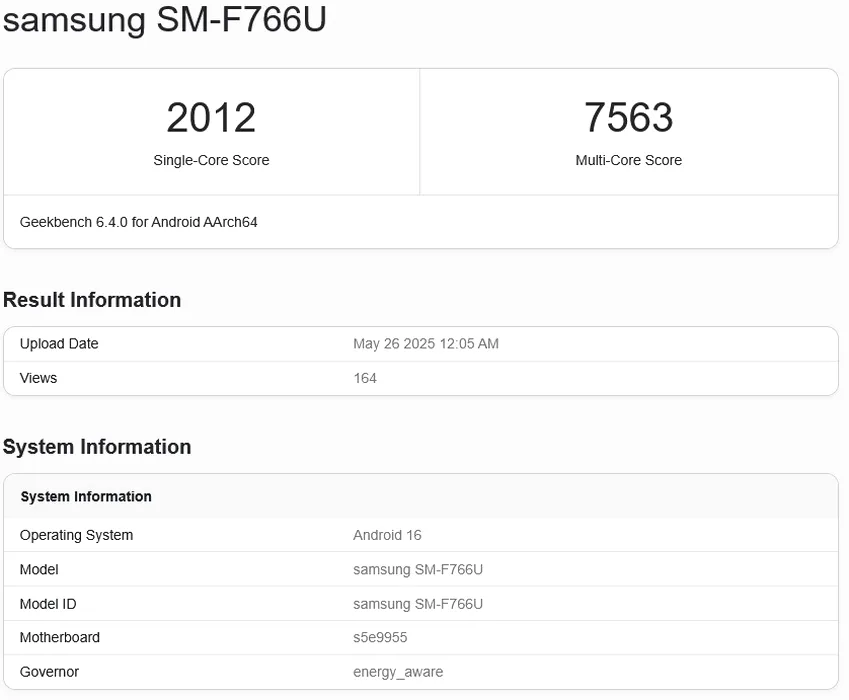Select the 164 views count
This screenshot has width=849, height=700.
tap(365, 378)
